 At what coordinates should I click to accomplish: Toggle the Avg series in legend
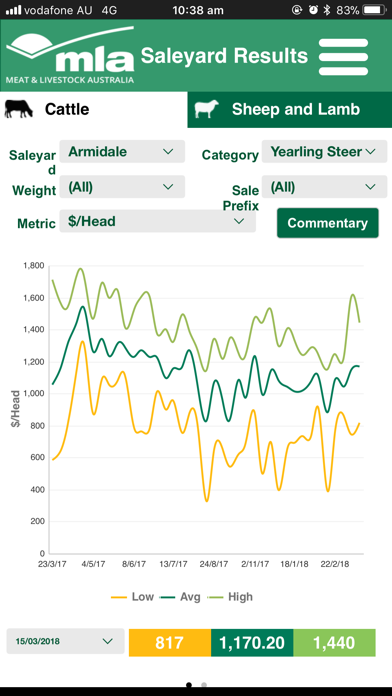[x=181, y=597]
